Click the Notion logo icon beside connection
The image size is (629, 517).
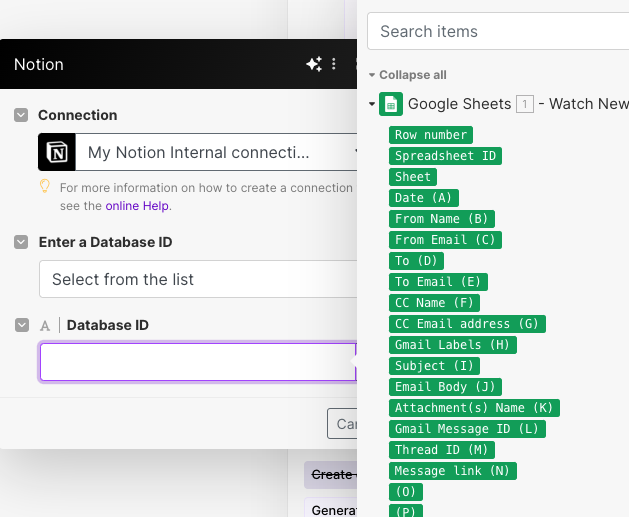pos(57,153)
